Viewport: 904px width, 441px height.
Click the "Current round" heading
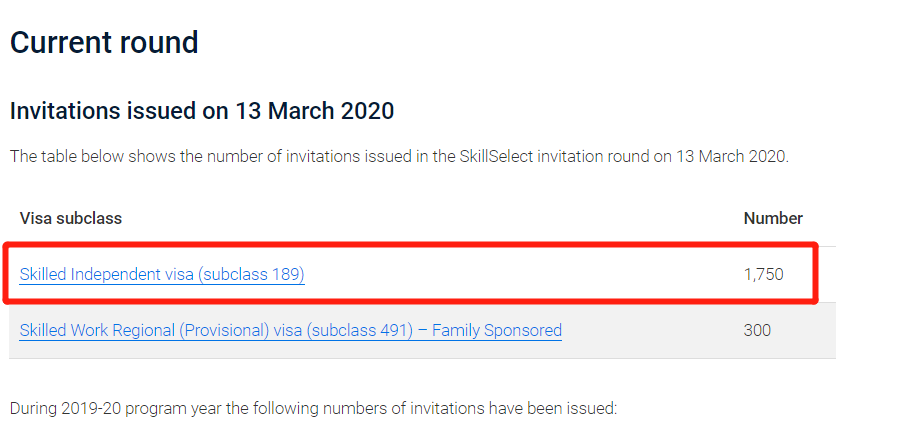104,43
